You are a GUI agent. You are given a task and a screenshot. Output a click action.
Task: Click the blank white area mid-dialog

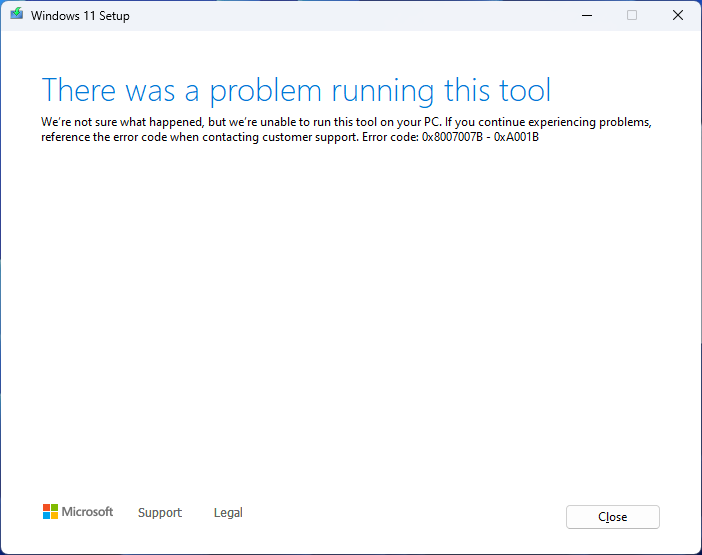click(350, 320)
